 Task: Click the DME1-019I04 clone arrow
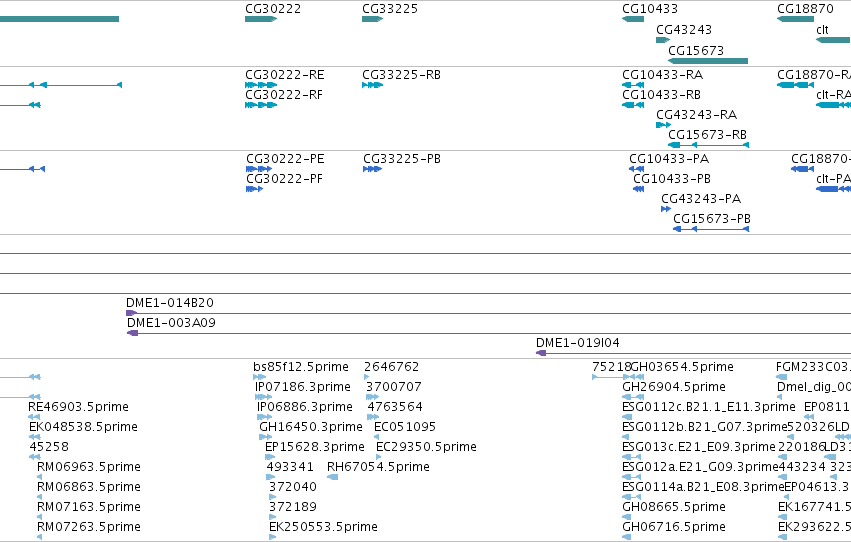[541, 353]
